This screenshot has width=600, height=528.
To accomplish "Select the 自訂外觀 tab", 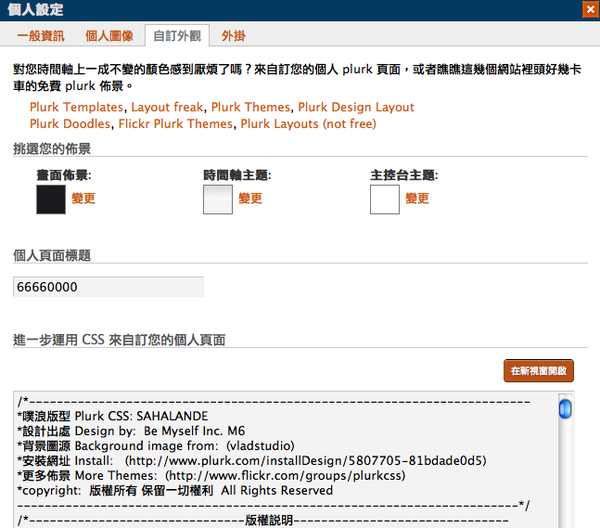I will (177, 36).
